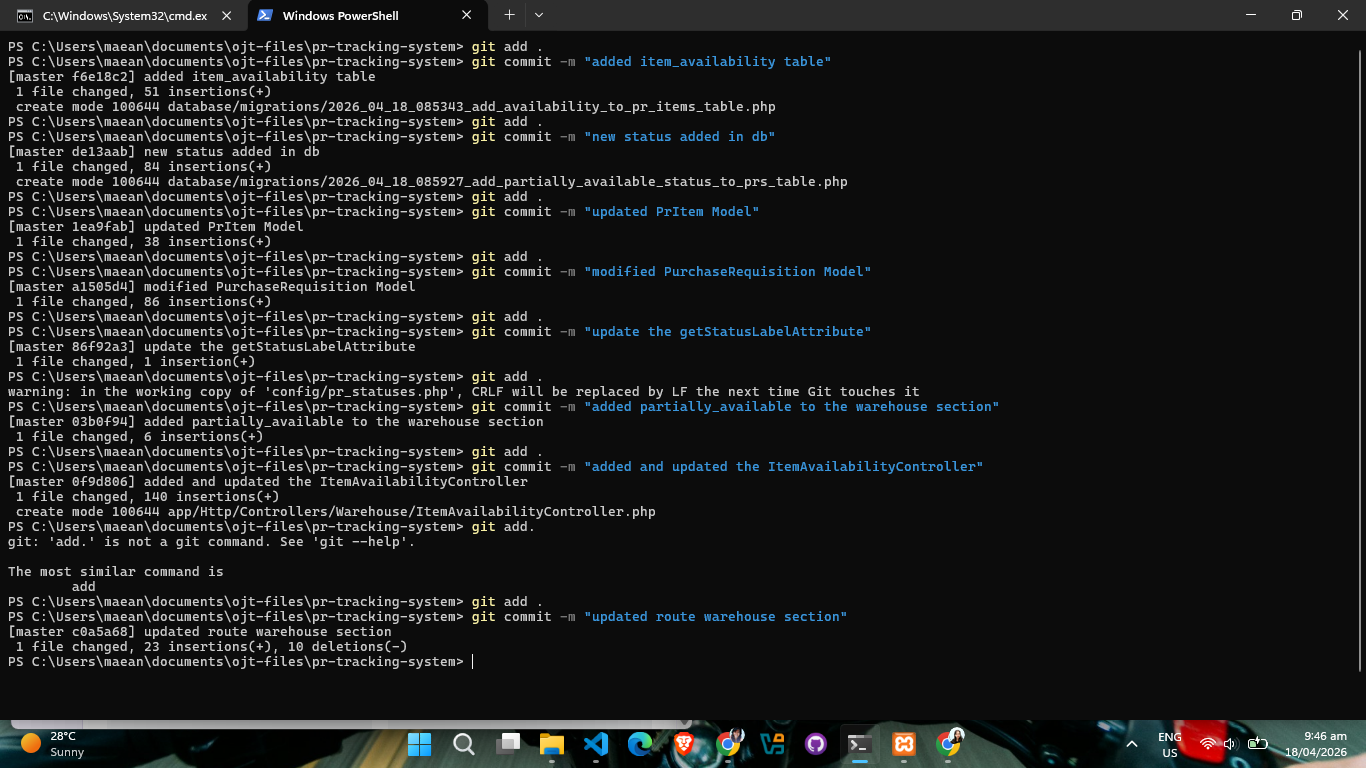Click "The most similar command is" line
The height and width of the screenshot is (768, 1366).
click(116, 572)
